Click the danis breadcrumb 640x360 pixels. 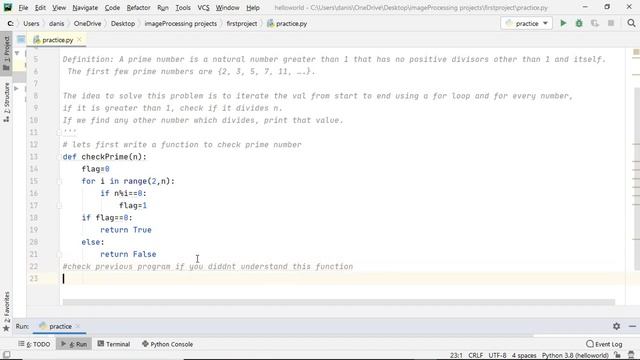point(56,24)
